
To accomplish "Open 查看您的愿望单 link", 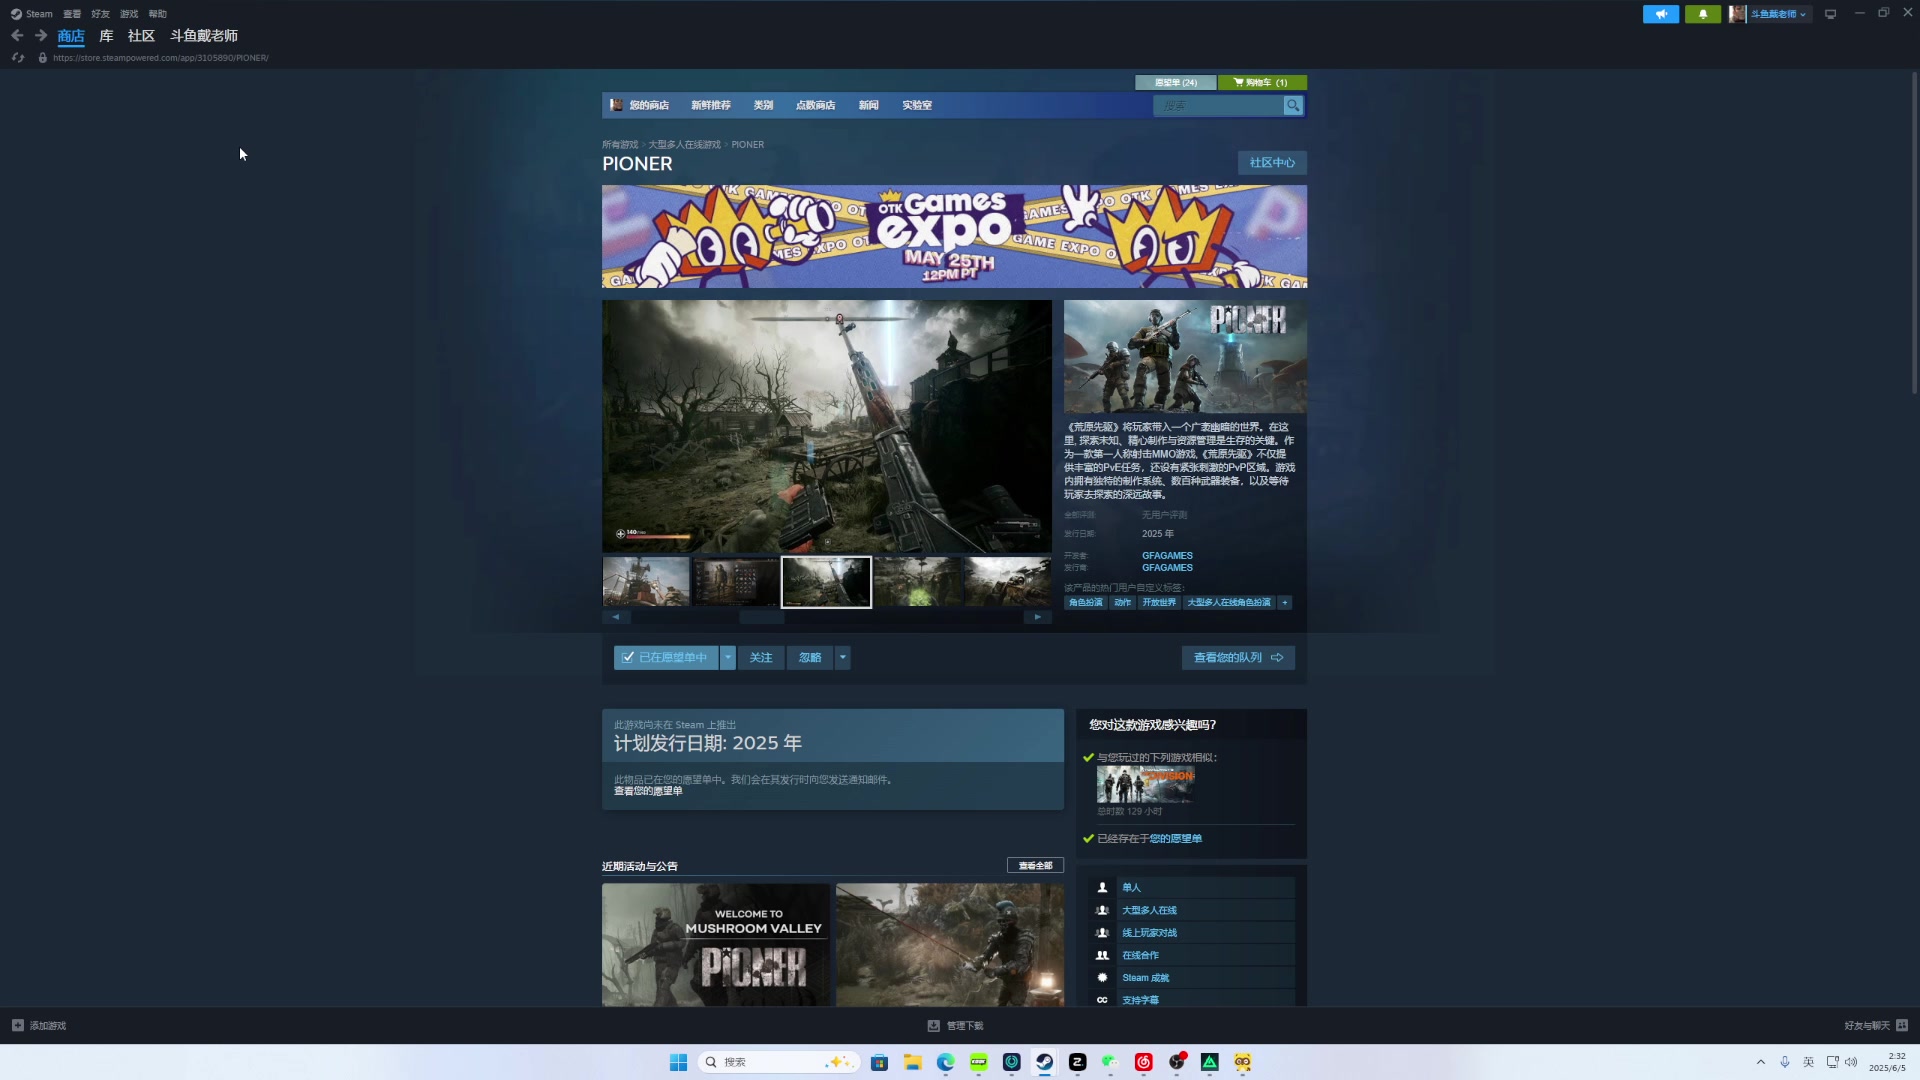I will pyautogui.click(x=648, y=791).
